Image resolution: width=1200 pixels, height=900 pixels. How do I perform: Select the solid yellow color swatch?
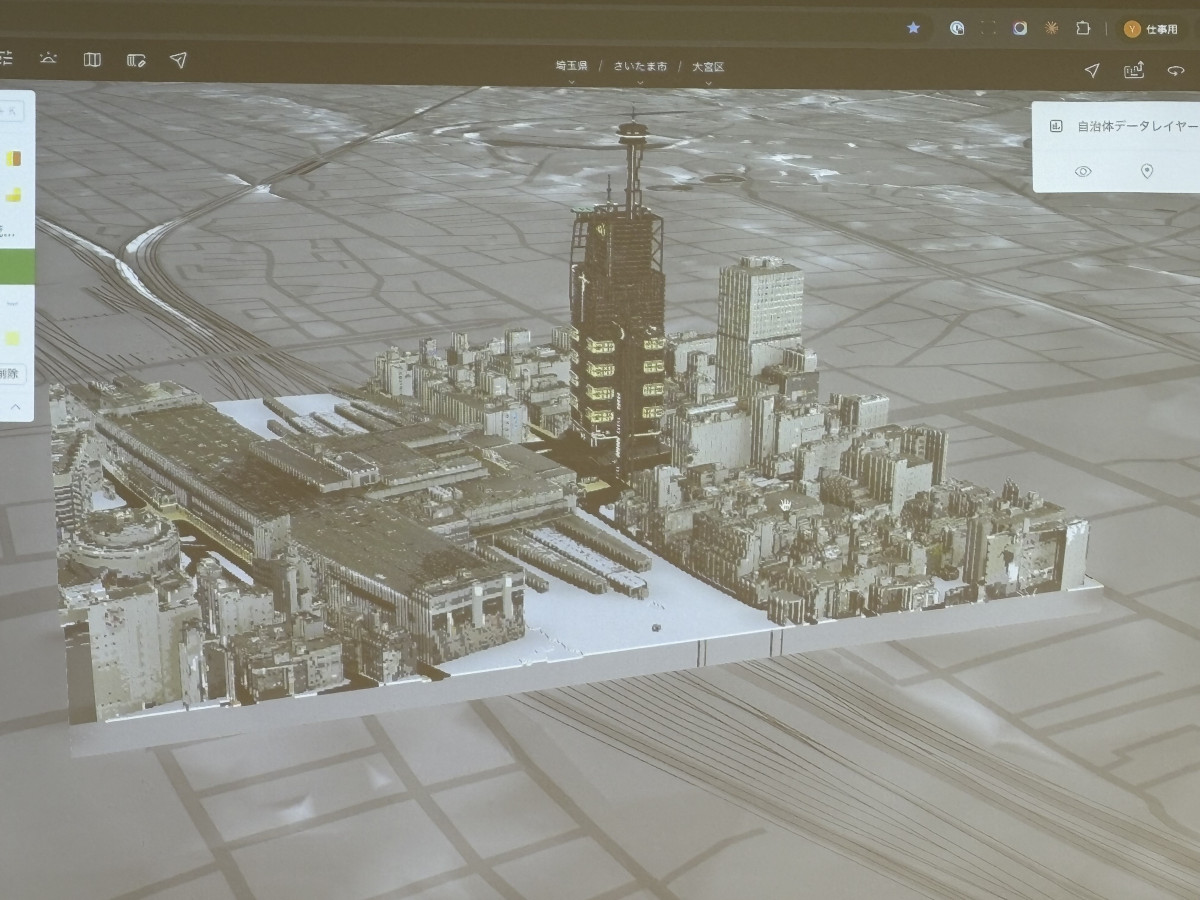(13, 338)
